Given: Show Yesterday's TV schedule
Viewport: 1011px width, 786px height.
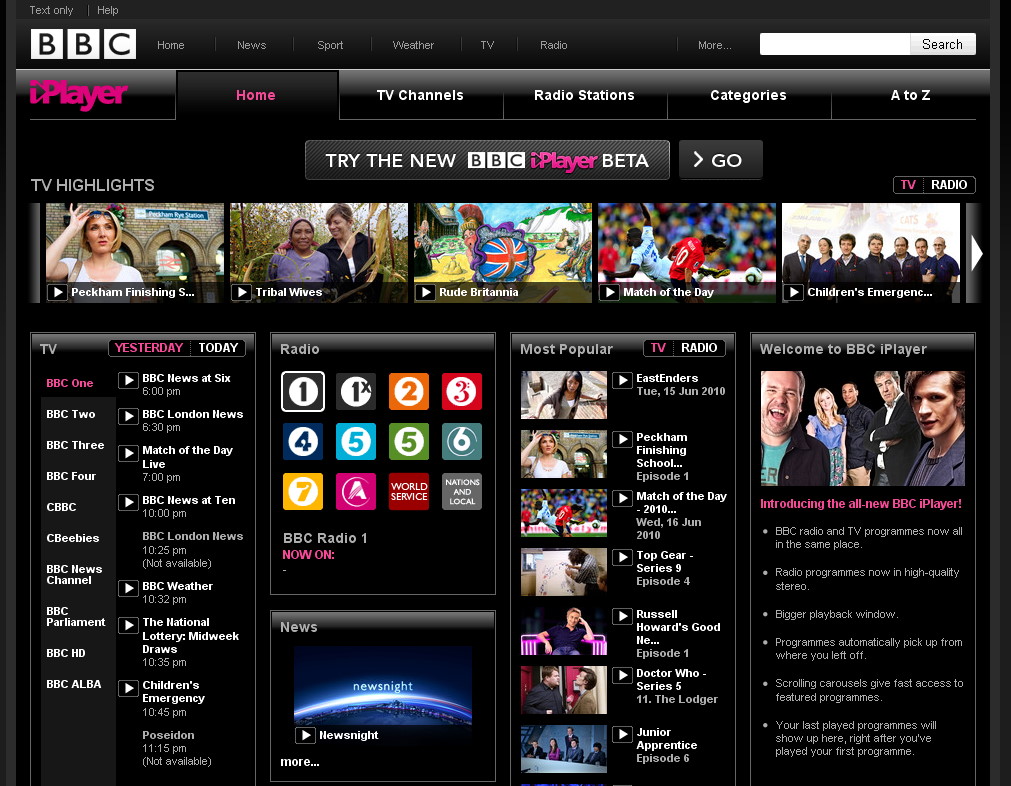Looking at the screenshot, I should pos(149,348).
